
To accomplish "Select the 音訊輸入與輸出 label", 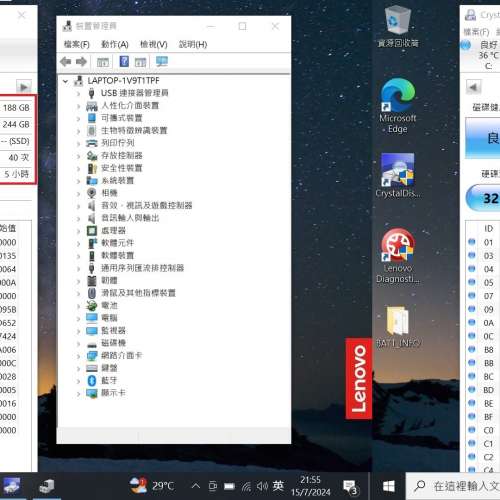I will tap(130, 218).
